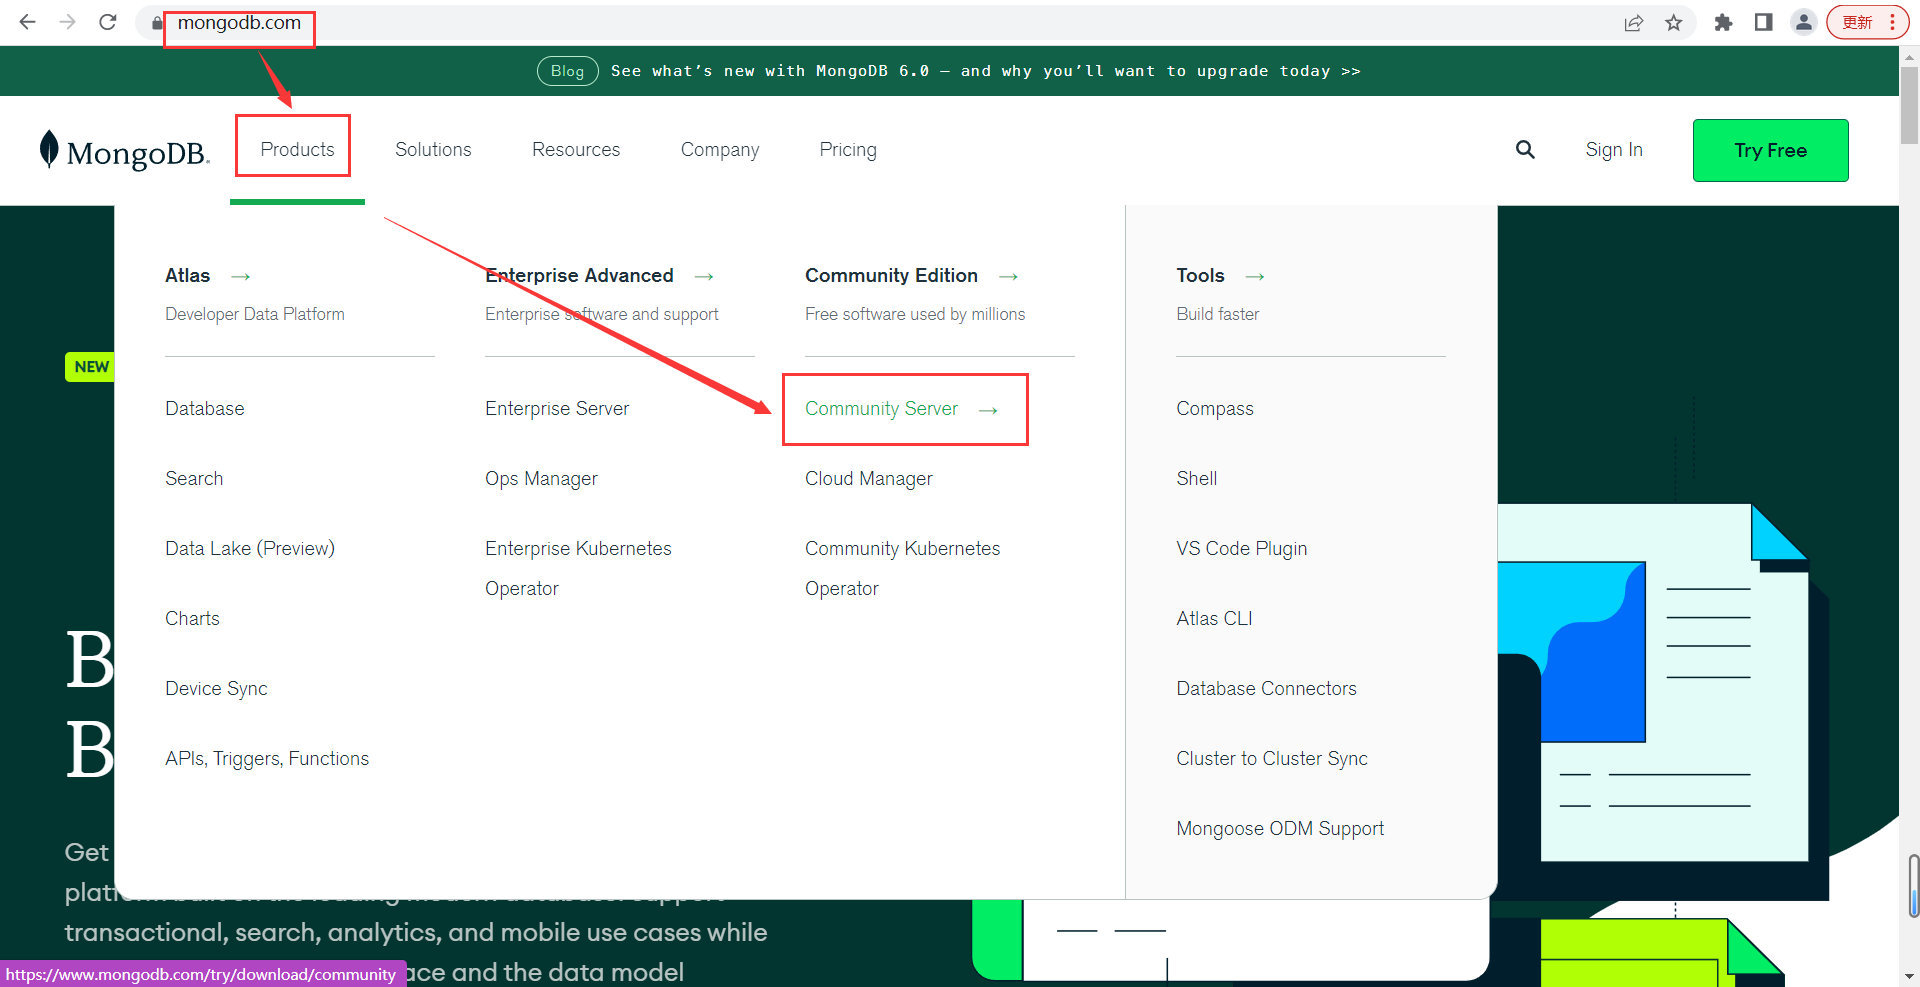
Task: Click scrollbar down arrow
Action: click(x=1909, y=976)
